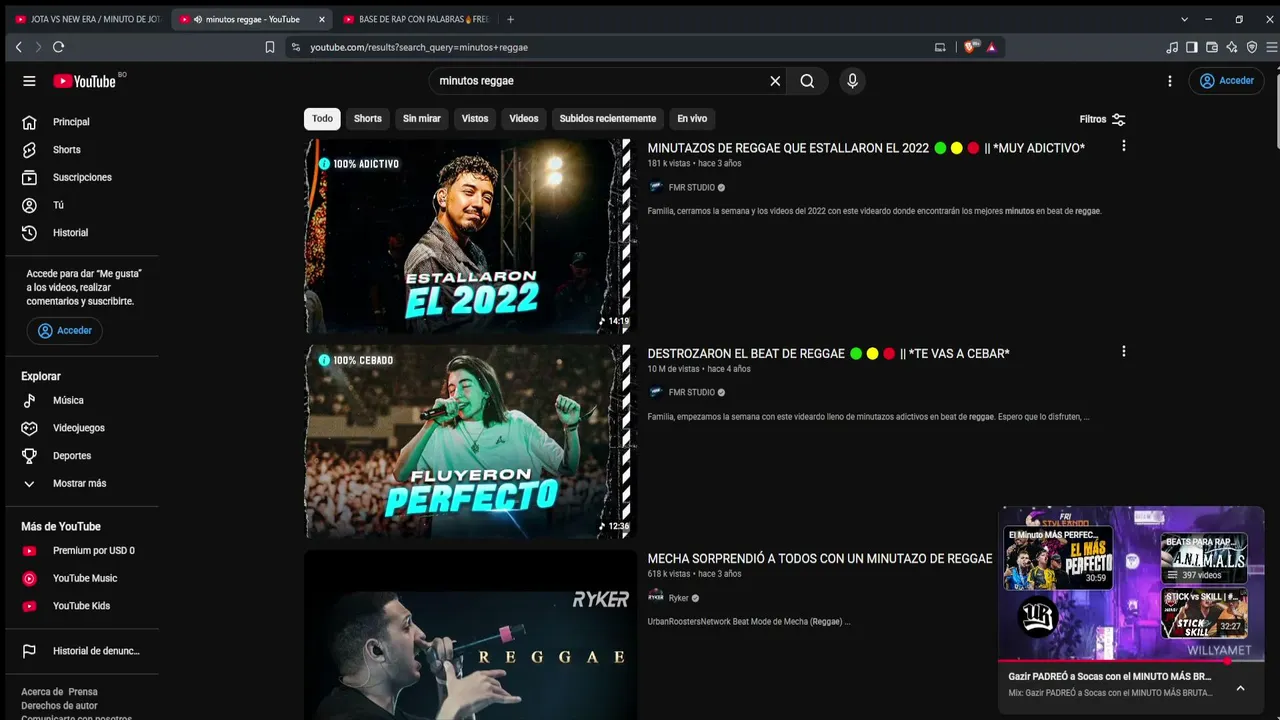
Task: Open the tab search dropdown arrow
Action: (1184, 19)
